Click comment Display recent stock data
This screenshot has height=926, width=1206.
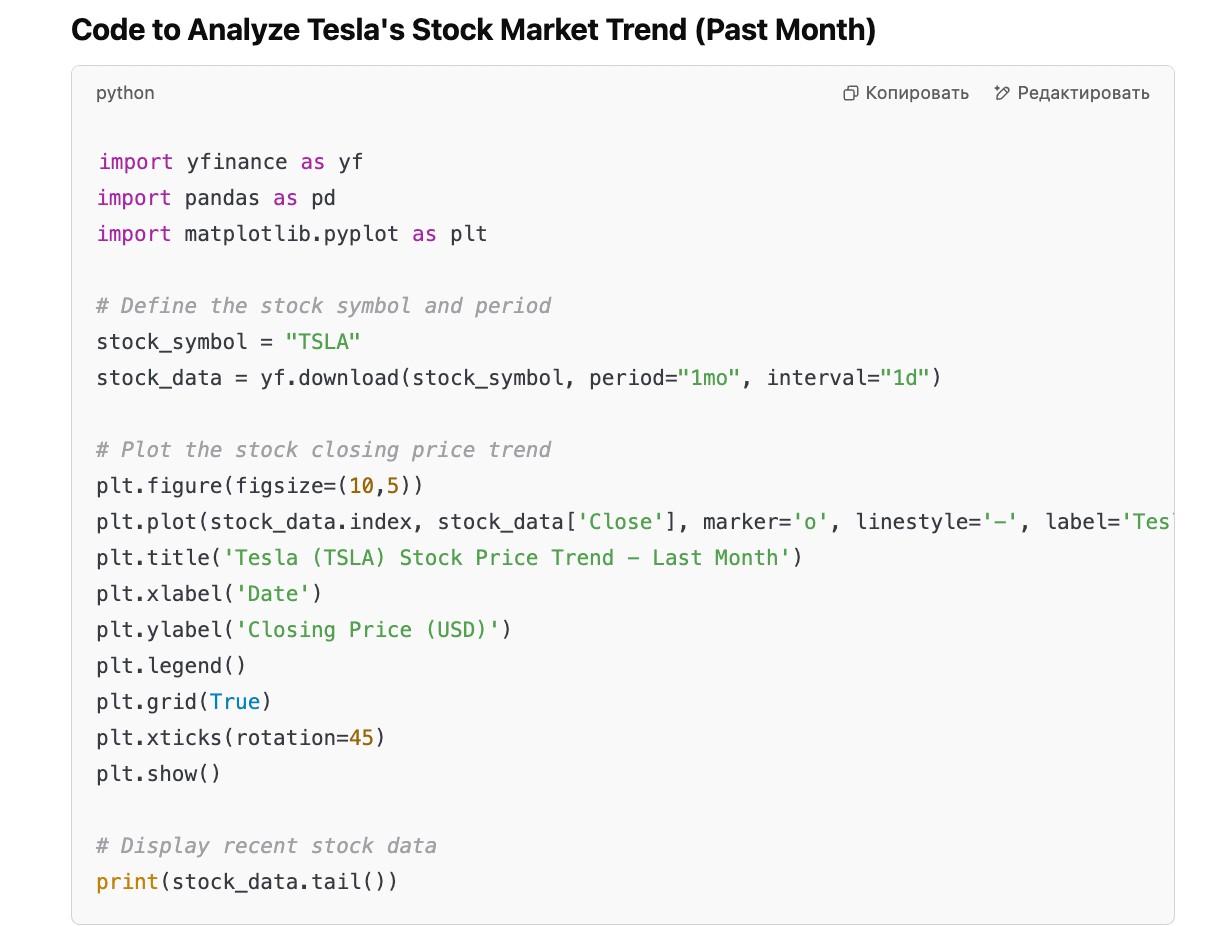[x=267, y=846]
